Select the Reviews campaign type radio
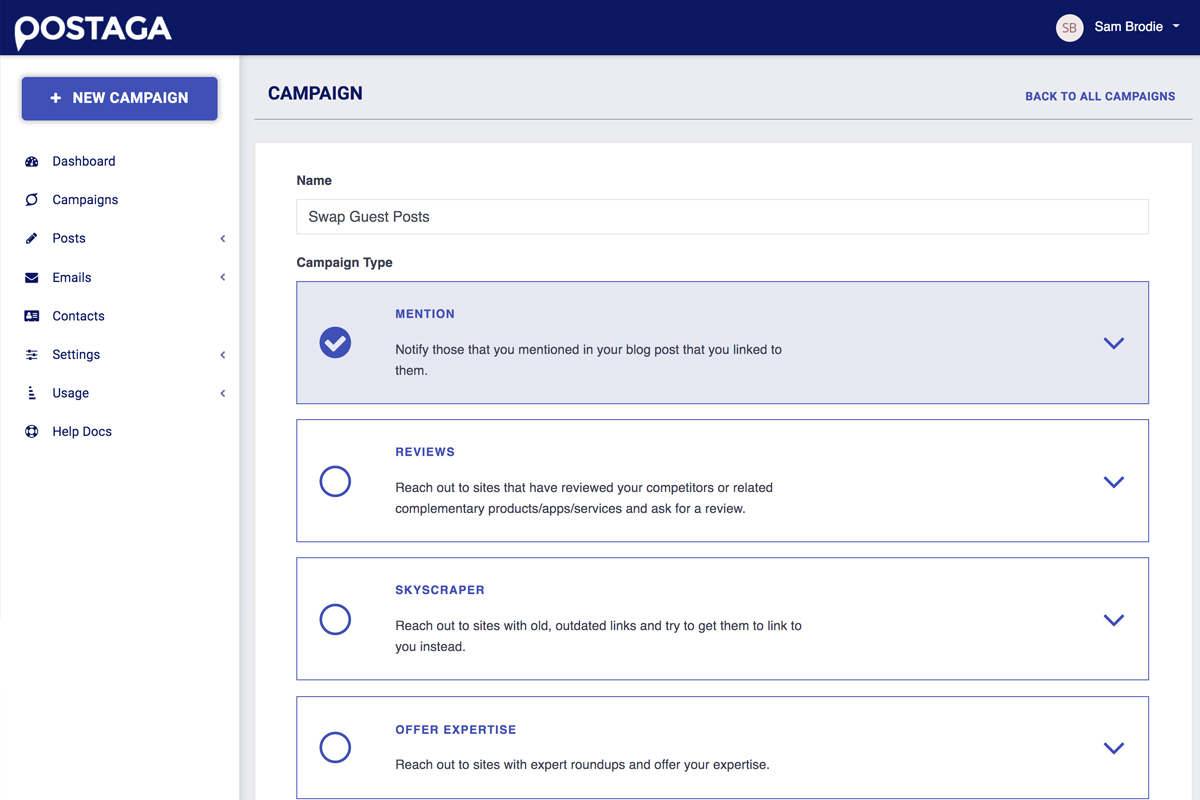 [335, 481]
